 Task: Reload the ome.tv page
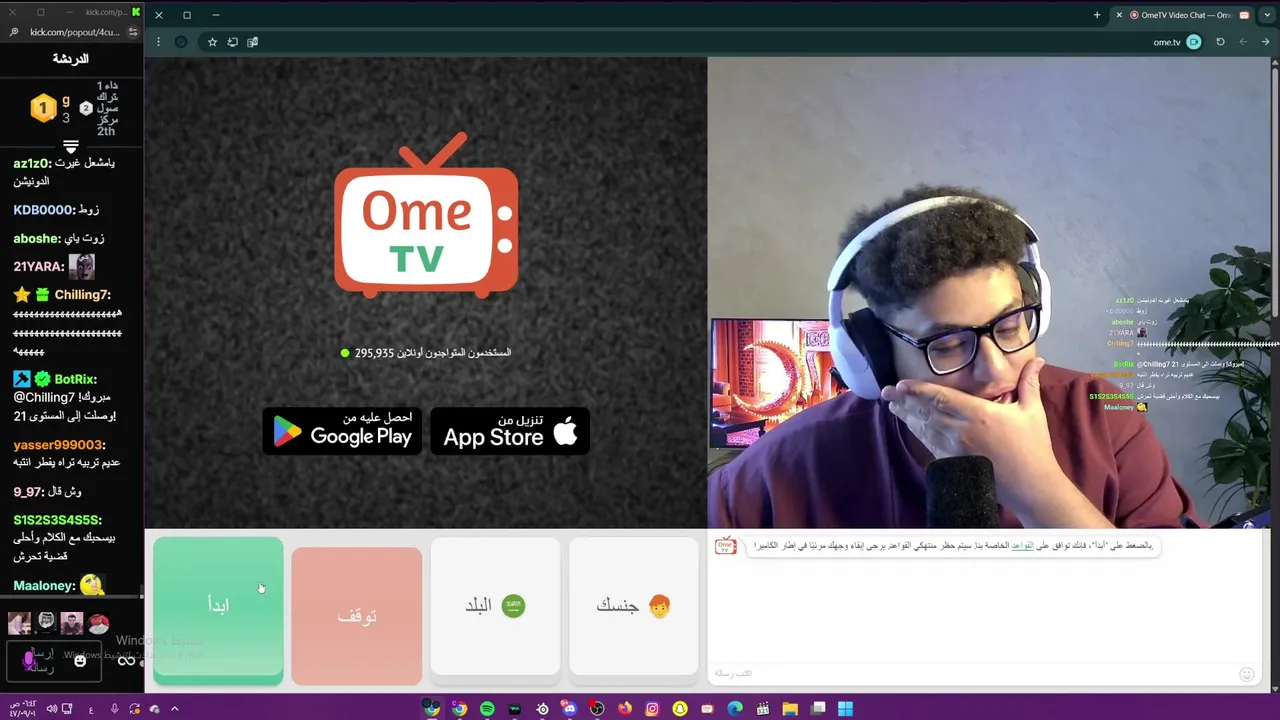(x=1220, y=42)
